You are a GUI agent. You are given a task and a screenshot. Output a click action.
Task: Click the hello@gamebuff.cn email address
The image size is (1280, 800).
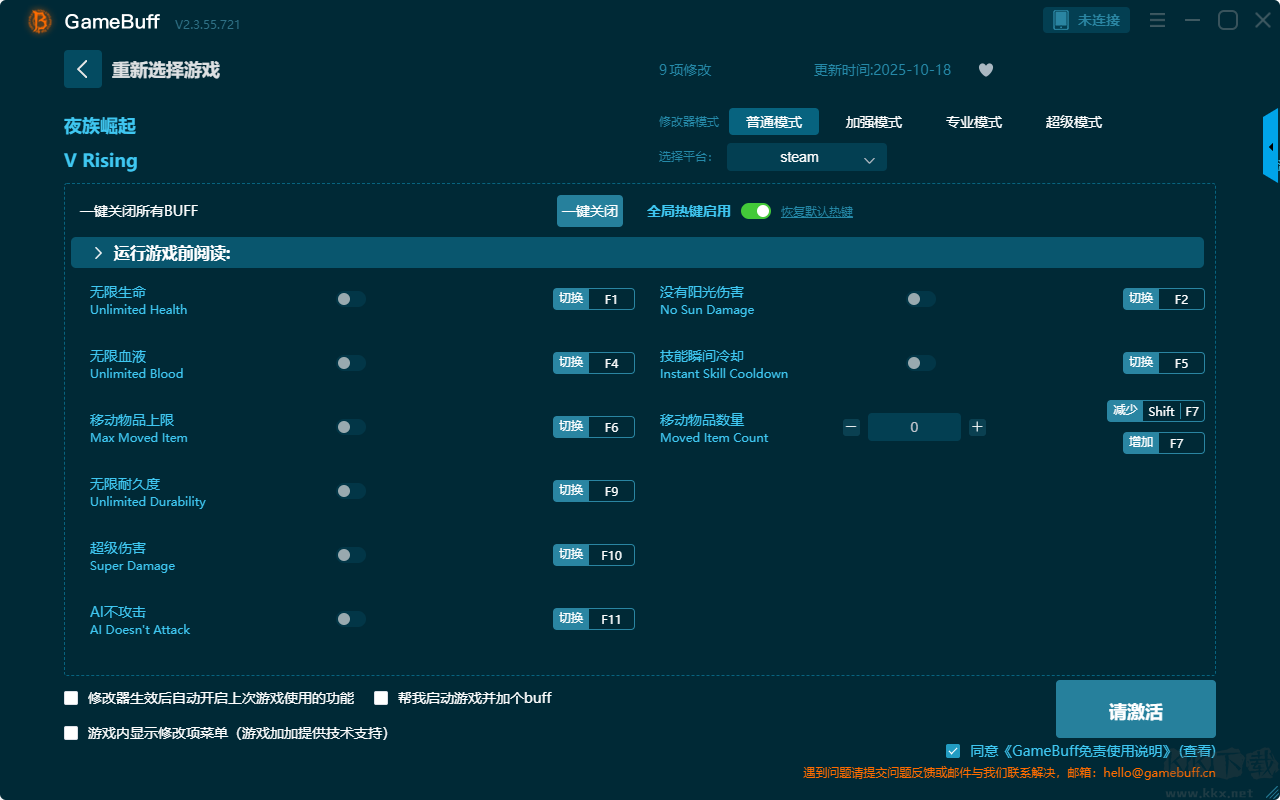tap(1159, 772)
